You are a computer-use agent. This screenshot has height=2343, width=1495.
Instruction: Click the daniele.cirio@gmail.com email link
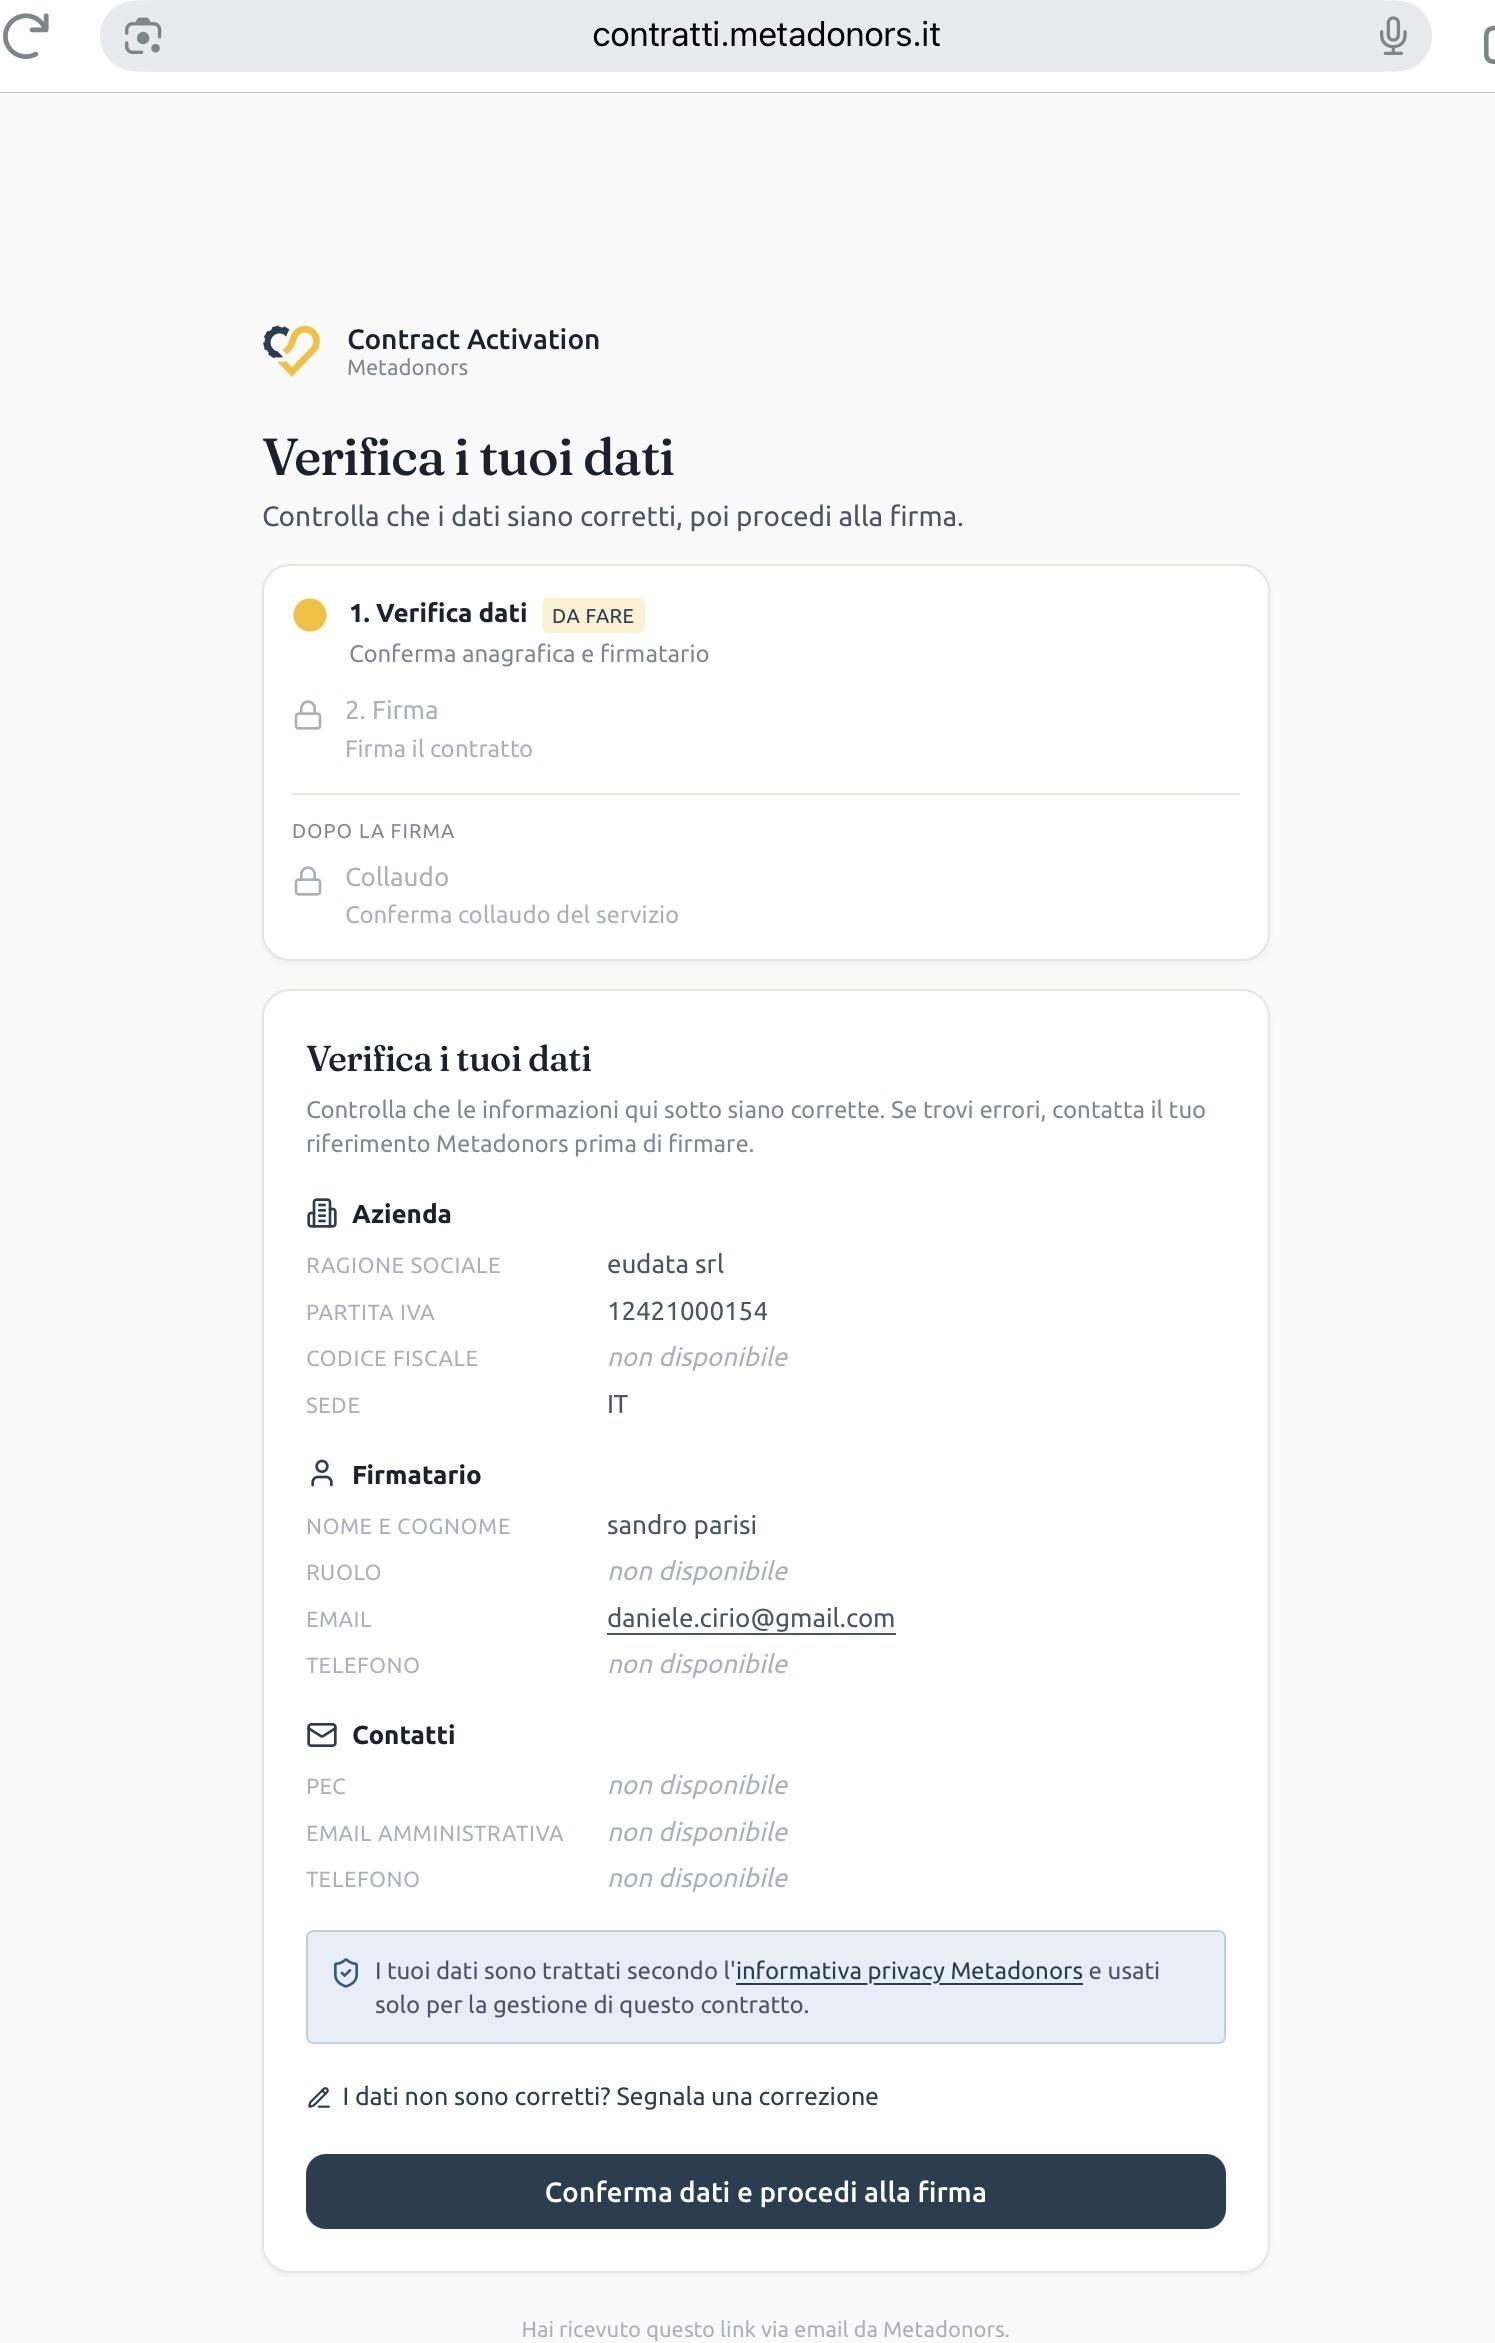pos(751,1618)
